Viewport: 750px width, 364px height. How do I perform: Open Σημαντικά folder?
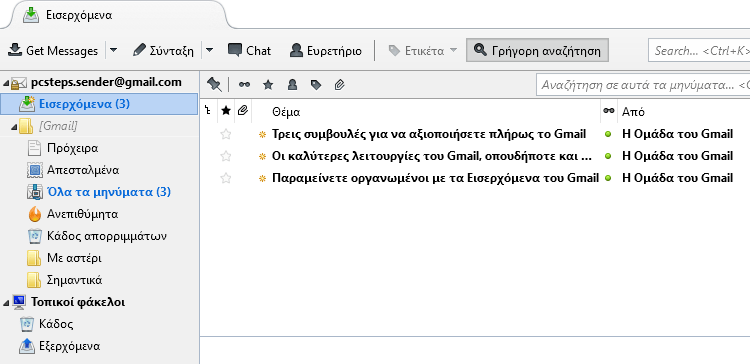coord(74,280)
